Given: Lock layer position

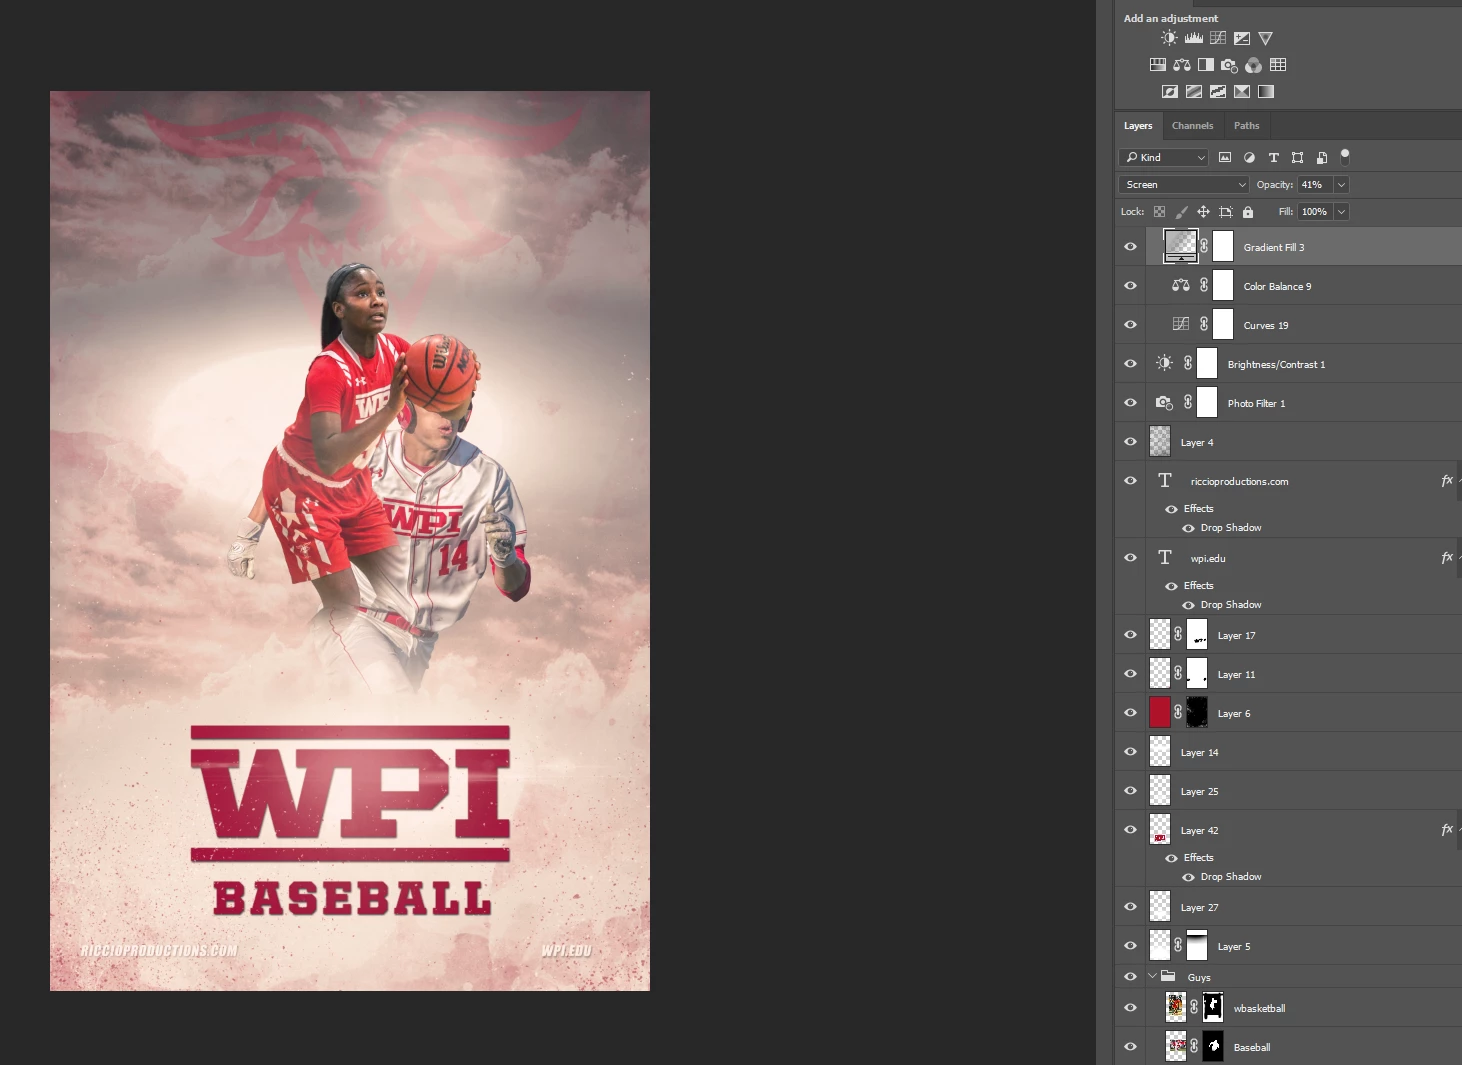Looking at the screenshot, I should 1203,212.
